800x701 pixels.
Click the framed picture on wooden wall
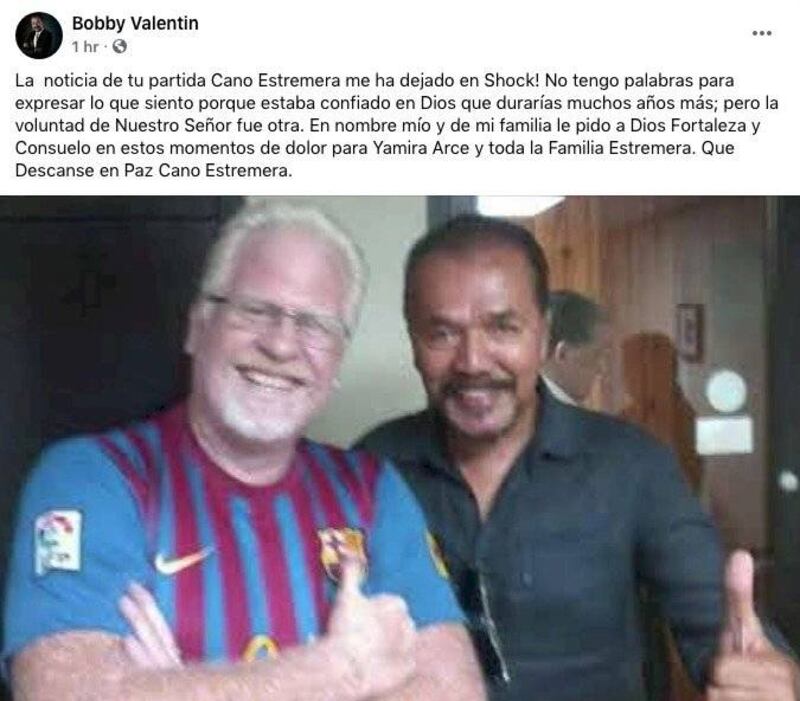pos(690,332)
